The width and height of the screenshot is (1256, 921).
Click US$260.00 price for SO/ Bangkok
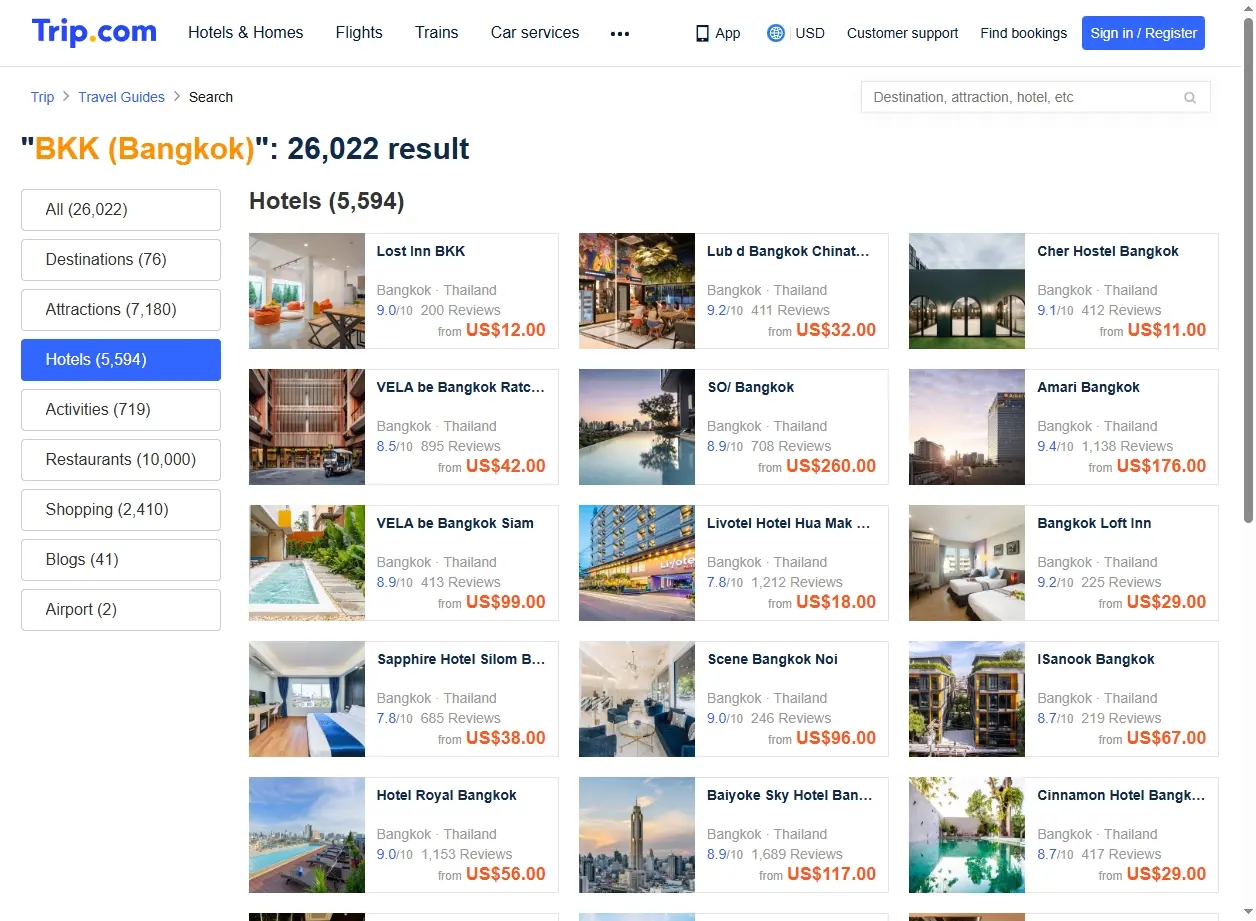[x=831, y=466]
